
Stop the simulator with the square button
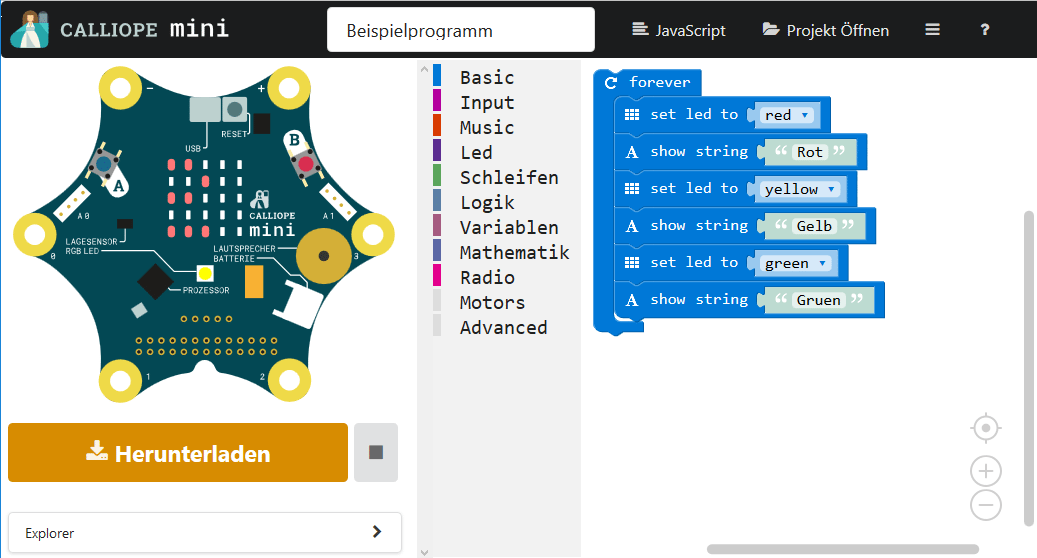376,452
